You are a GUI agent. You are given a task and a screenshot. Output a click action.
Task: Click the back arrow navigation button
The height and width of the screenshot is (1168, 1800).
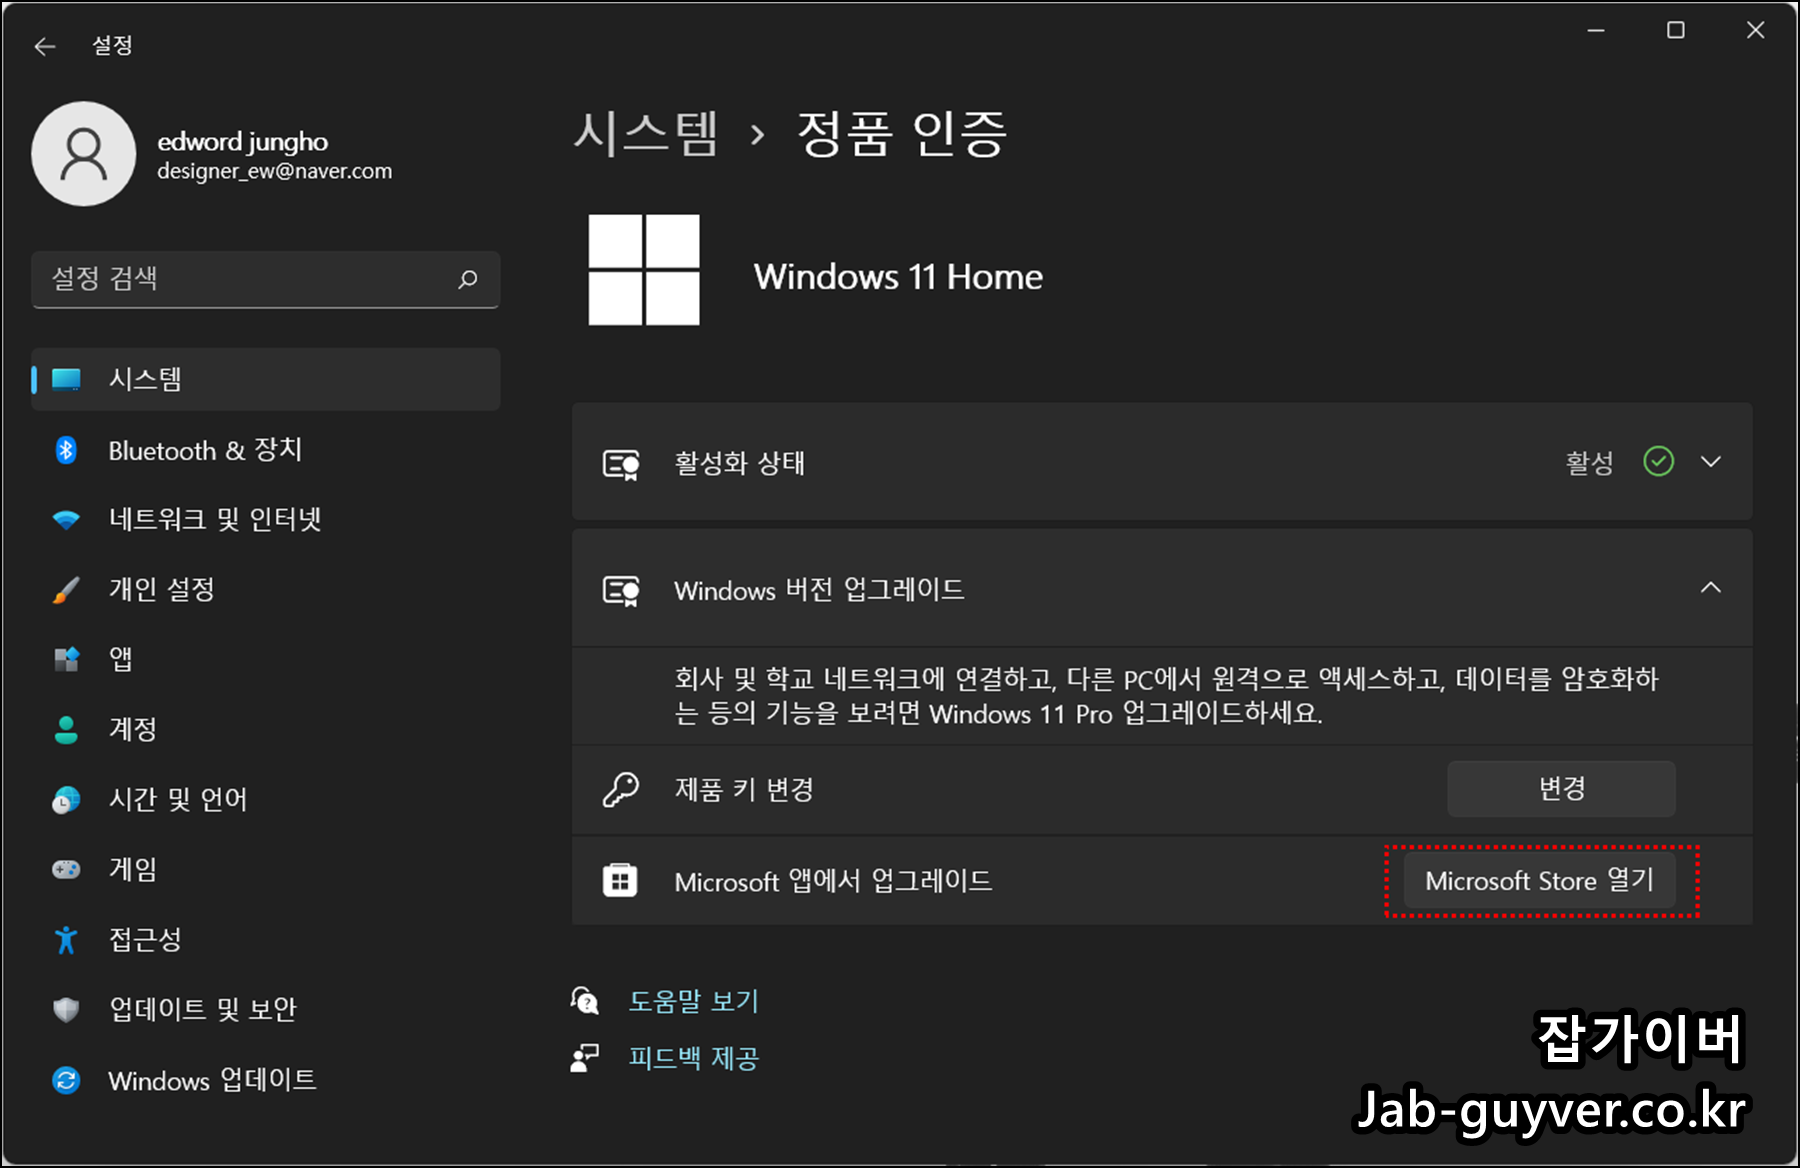(45, 46)
